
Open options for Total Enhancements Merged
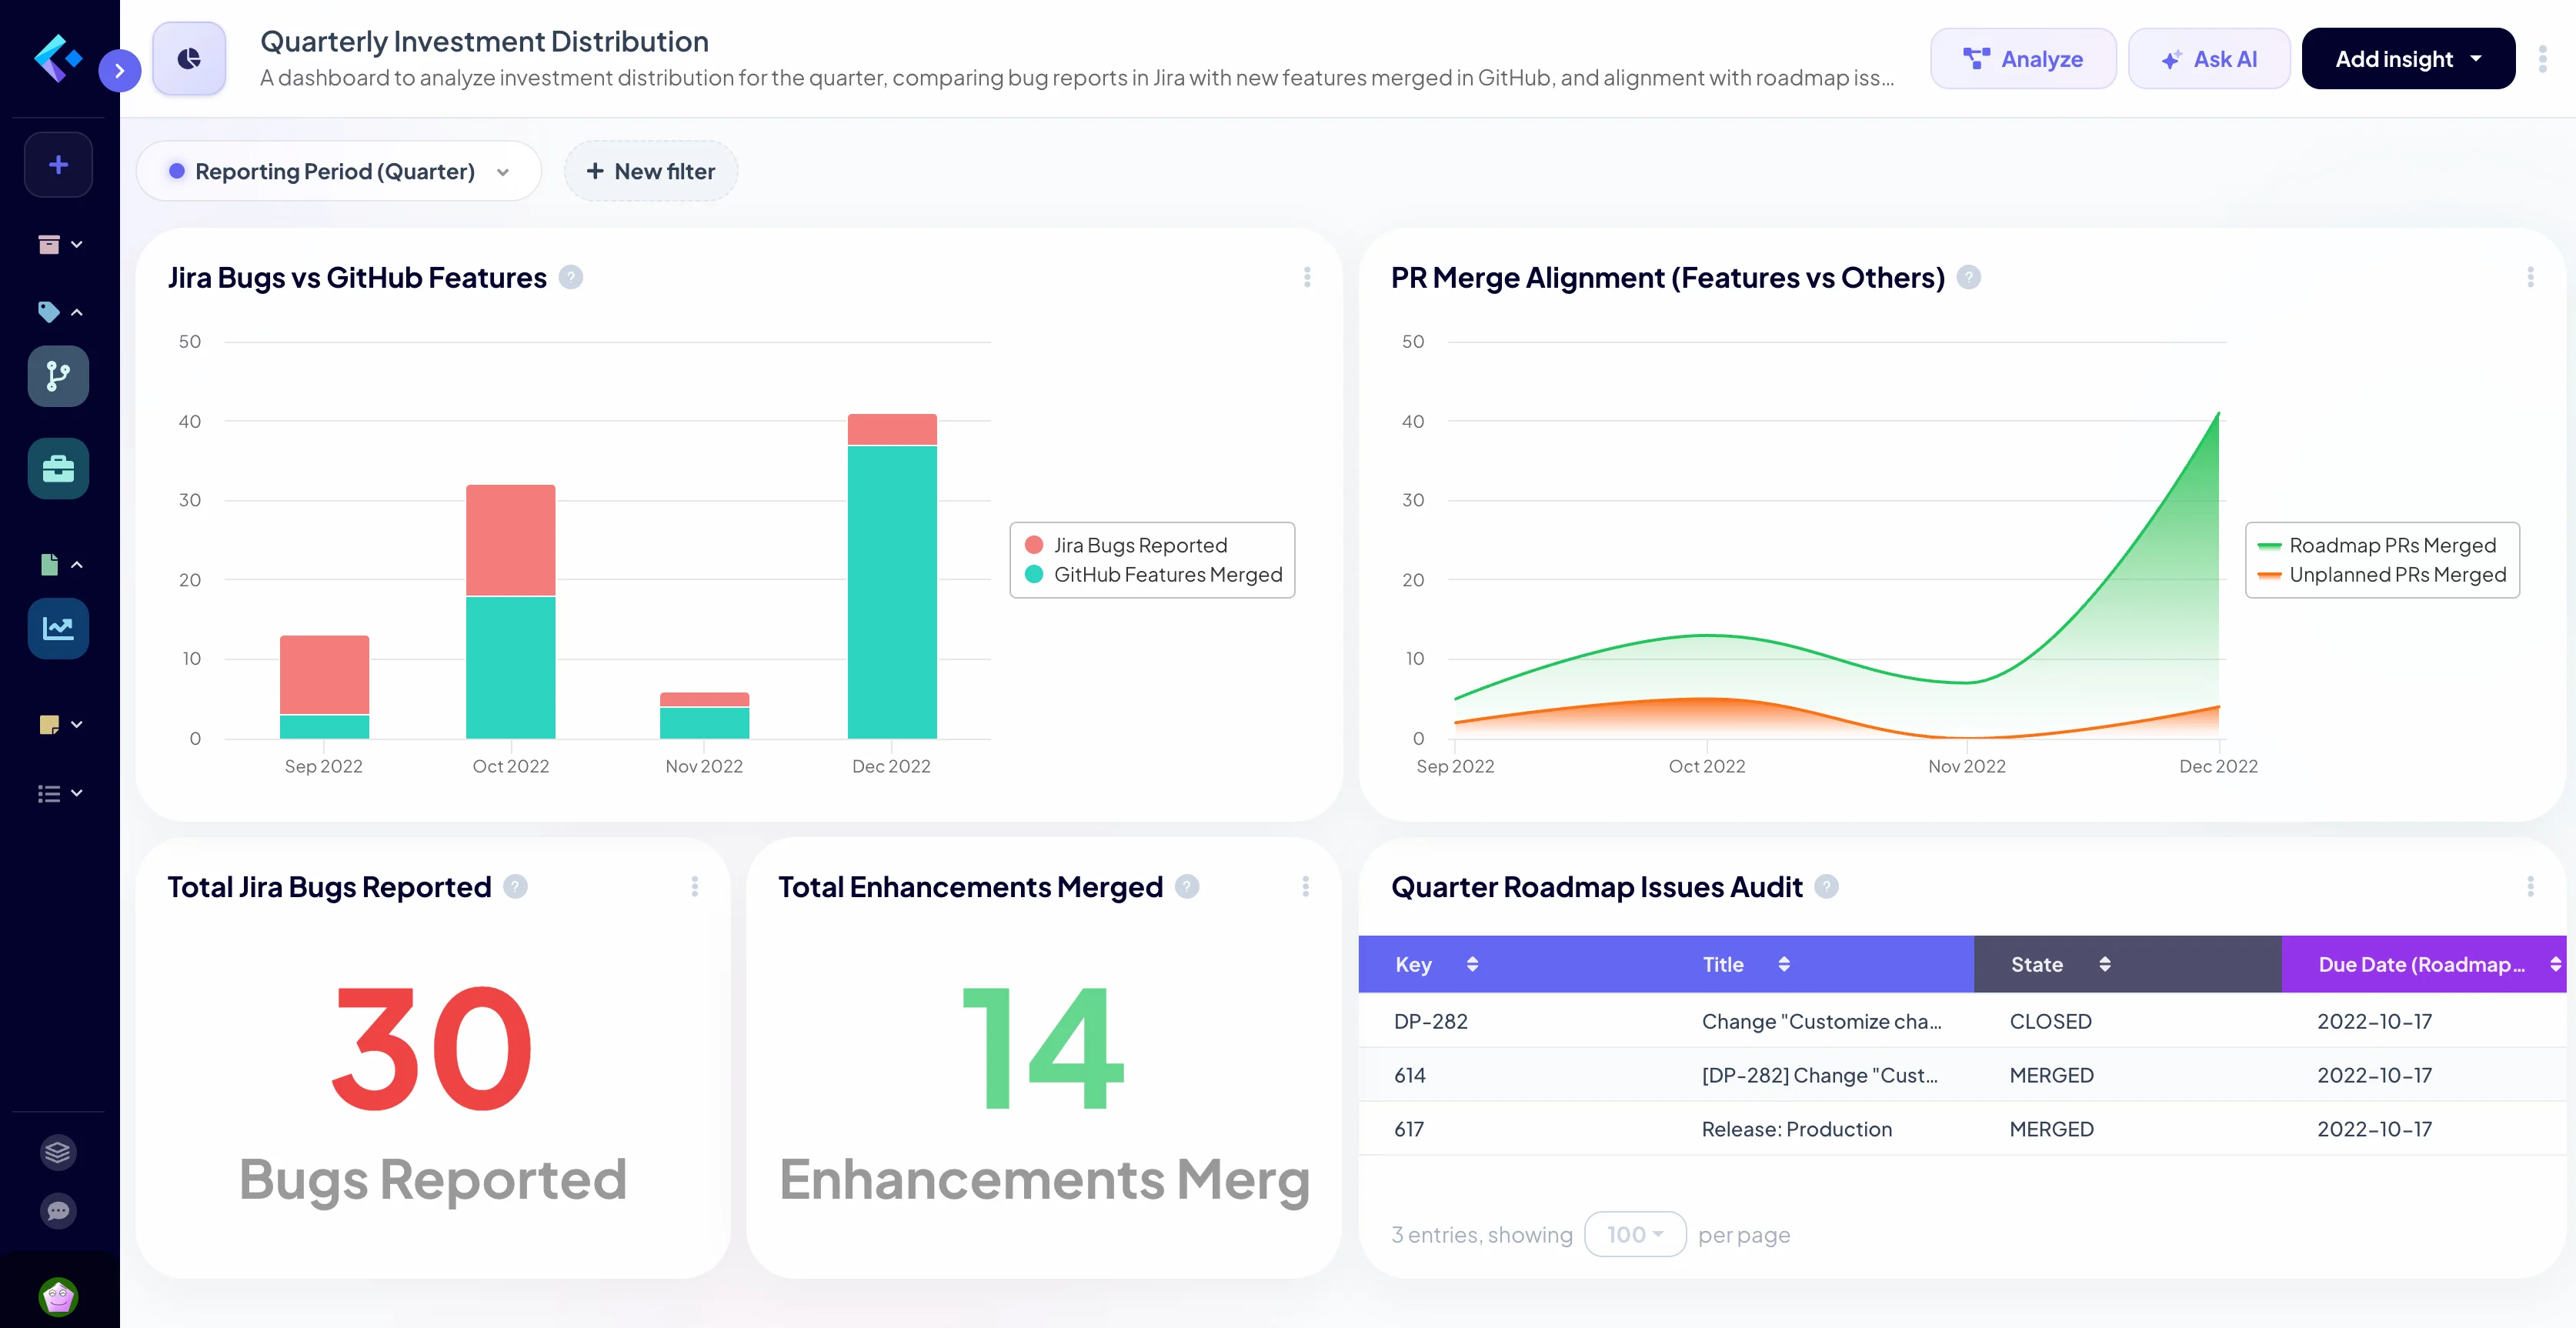[x=1305, y=886]
